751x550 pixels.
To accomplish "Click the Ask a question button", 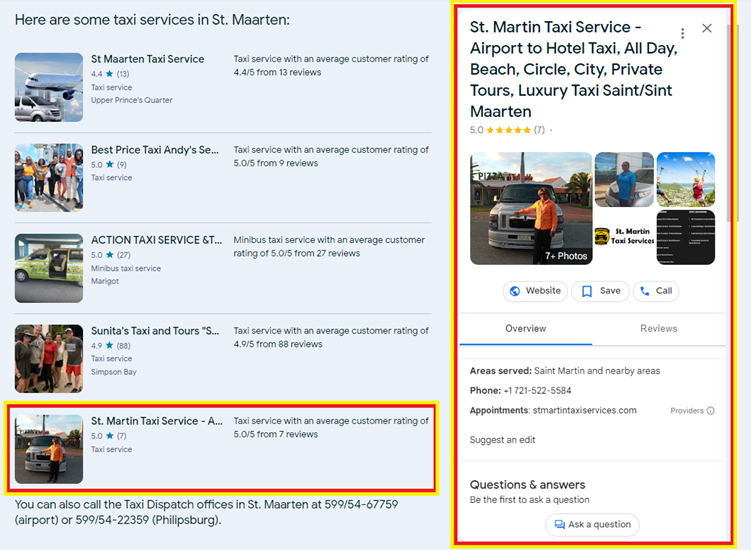I will pos(592,524).
